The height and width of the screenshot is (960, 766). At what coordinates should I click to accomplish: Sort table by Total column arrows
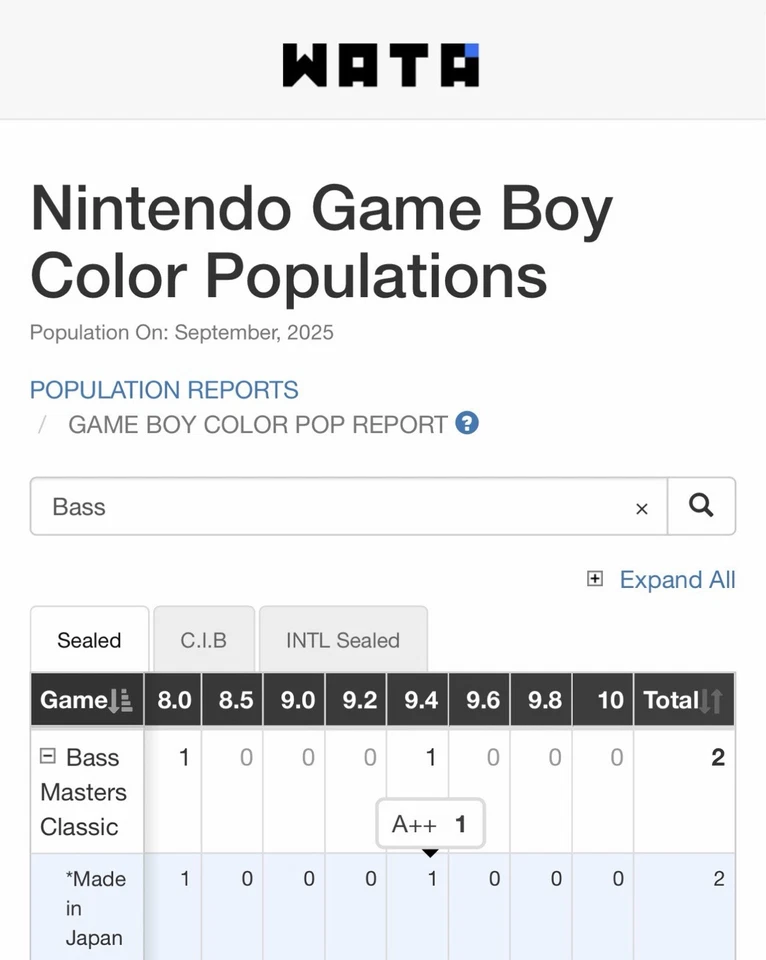[x=711, y=701]
